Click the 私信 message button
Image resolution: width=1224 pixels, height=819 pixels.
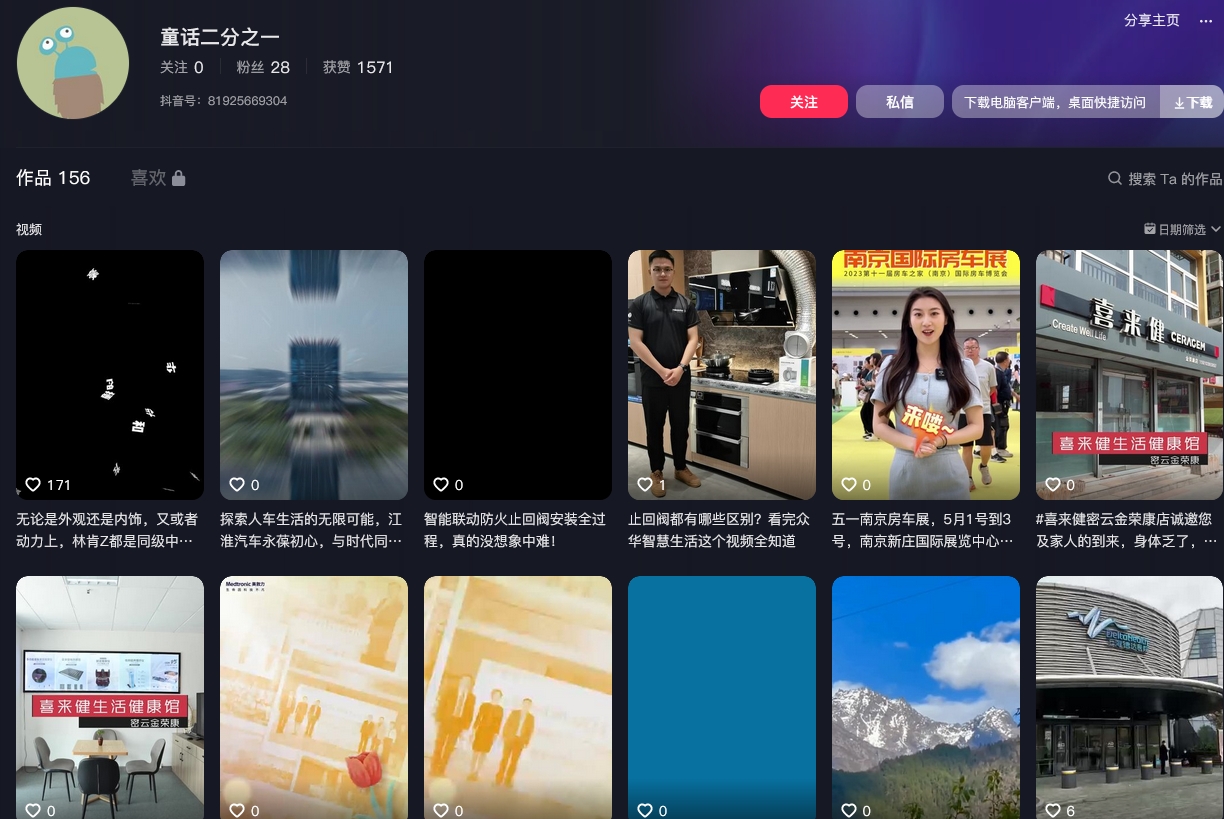[900, 102]
